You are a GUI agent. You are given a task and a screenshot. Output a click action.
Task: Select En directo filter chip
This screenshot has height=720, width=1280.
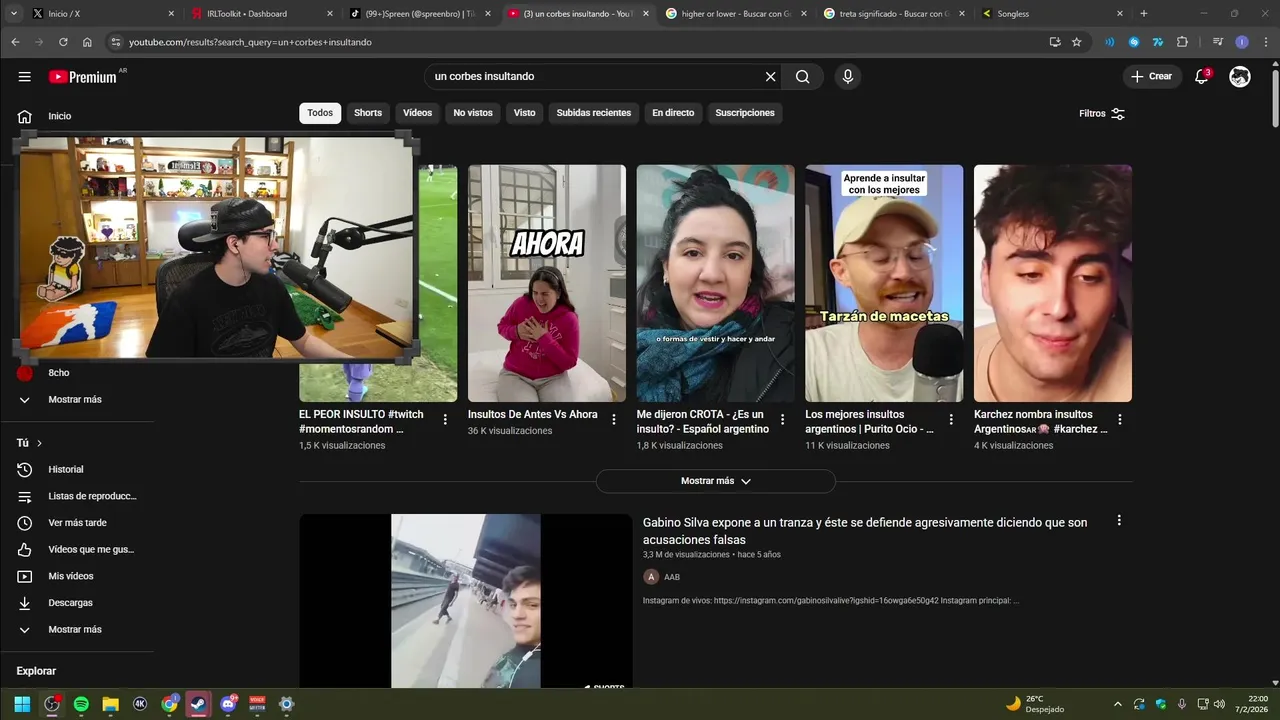673,113
